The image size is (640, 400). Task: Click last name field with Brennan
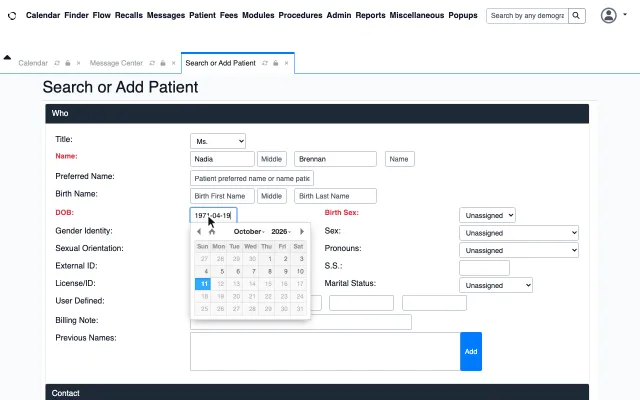click(335, 159)
